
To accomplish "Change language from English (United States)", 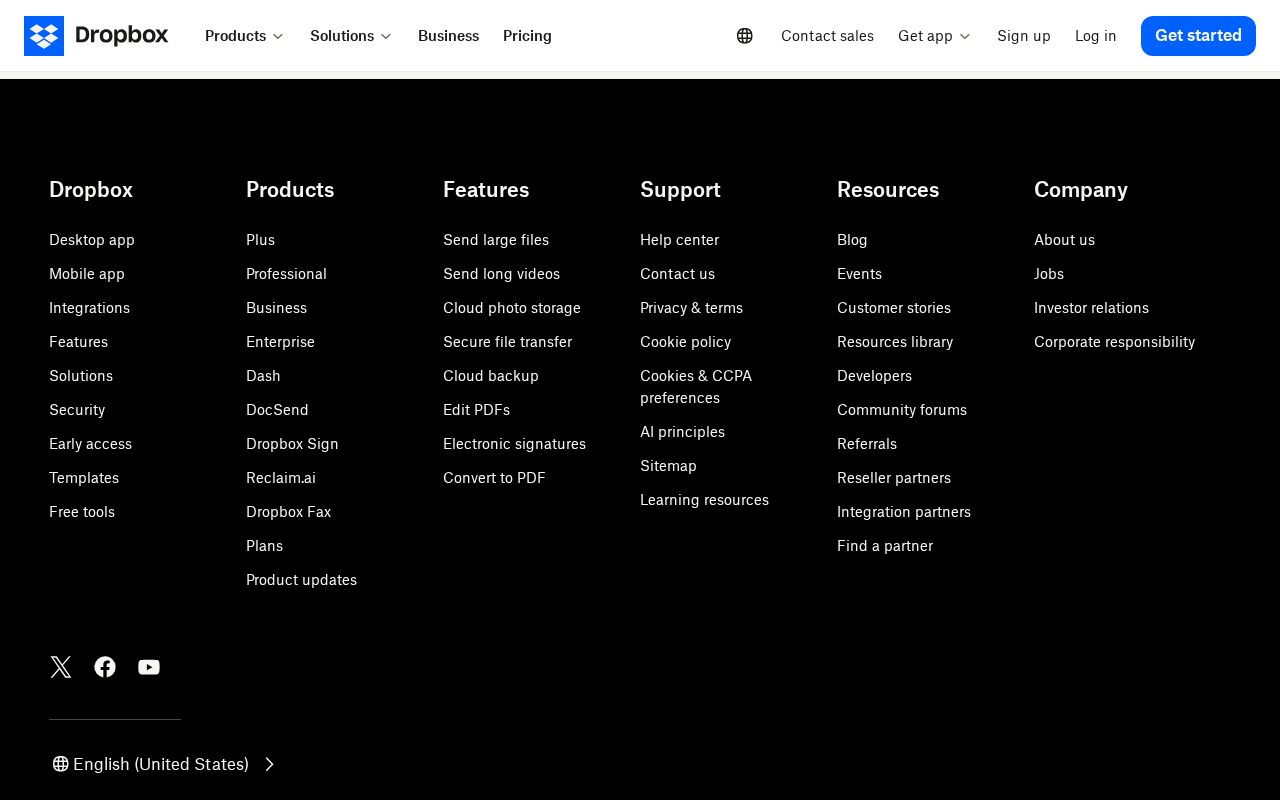I will point(164,764).
